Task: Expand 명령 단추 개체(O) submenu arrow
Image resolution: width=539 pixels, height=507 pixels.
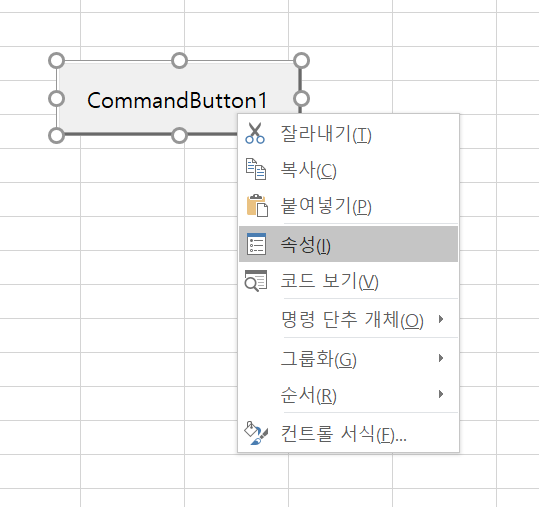Action: [441, 319]
